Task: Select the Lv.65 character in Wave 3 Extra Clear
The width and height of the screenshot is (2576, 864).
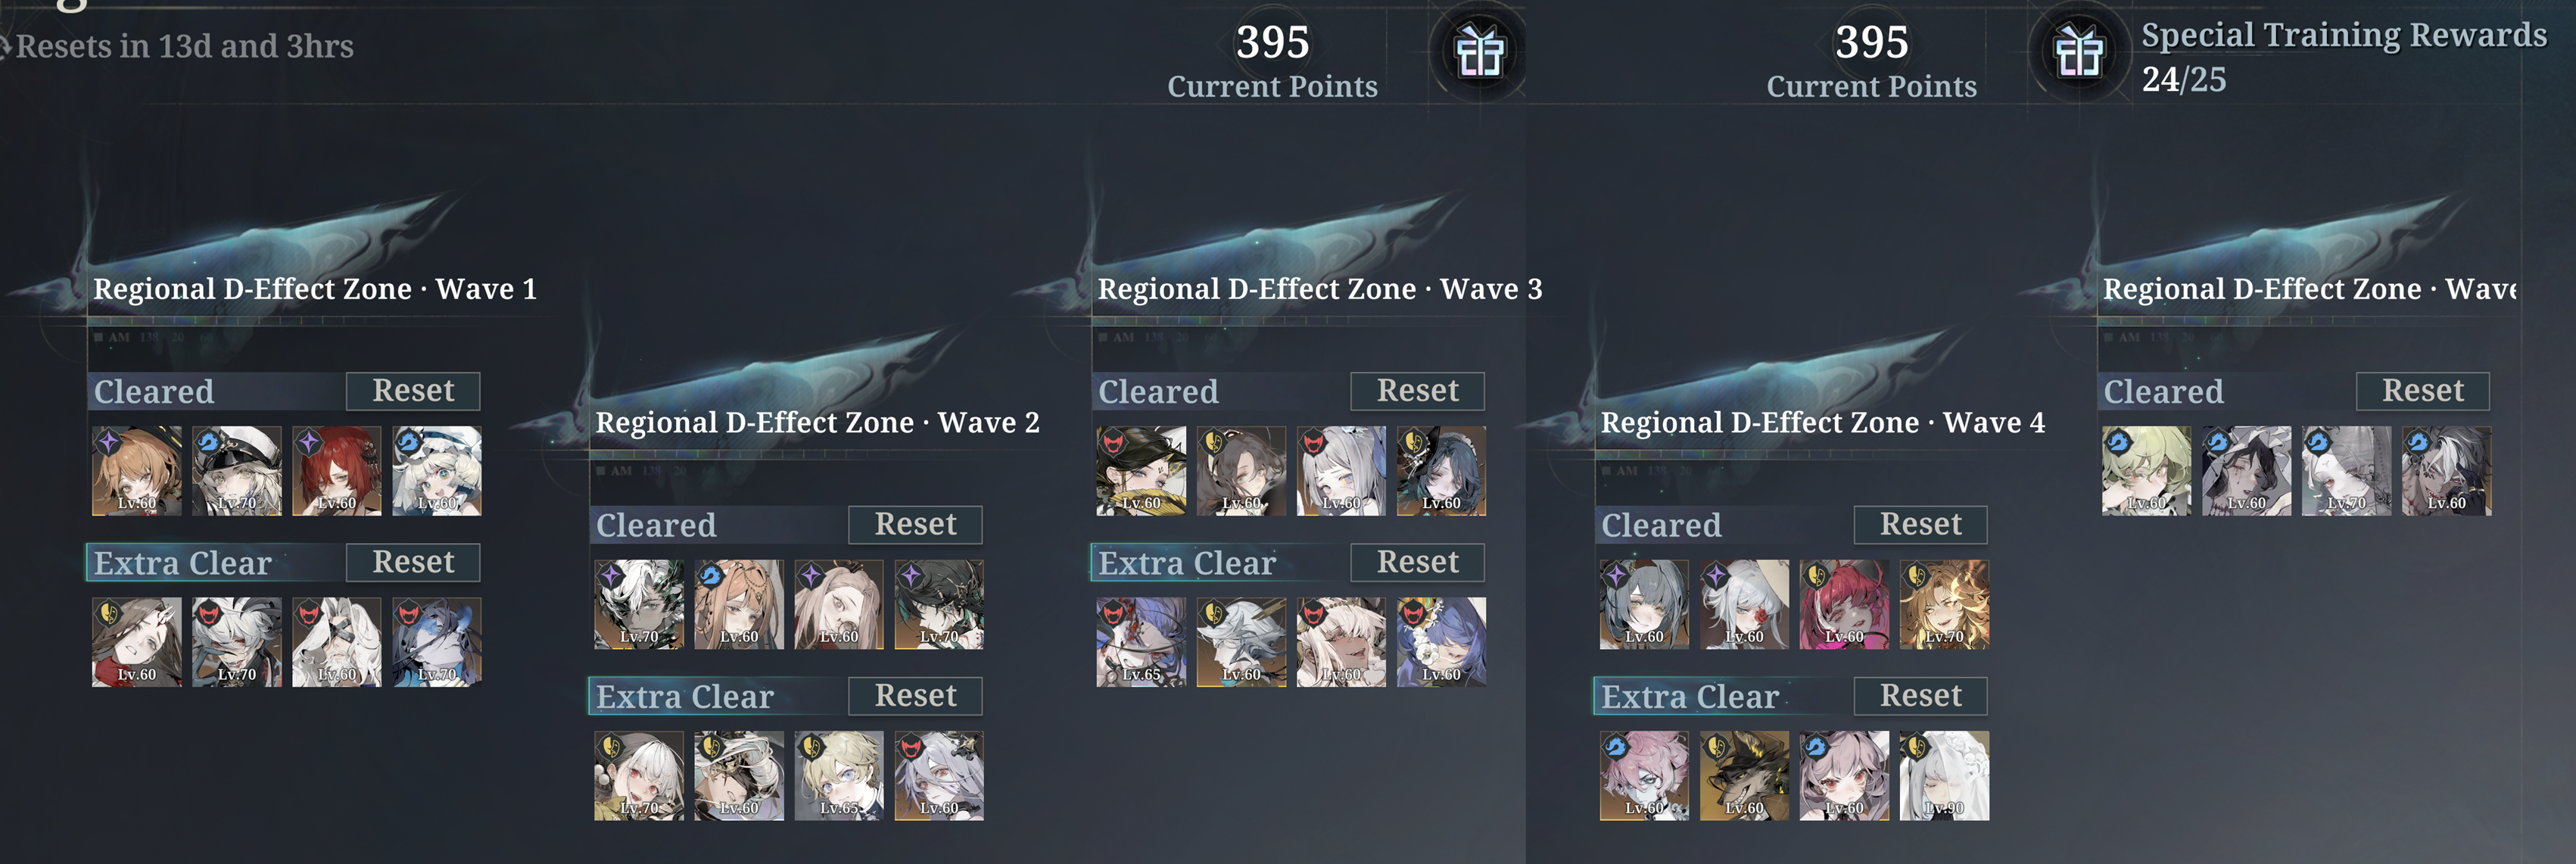Action: pyautogui.click(x=1141, y=642)
